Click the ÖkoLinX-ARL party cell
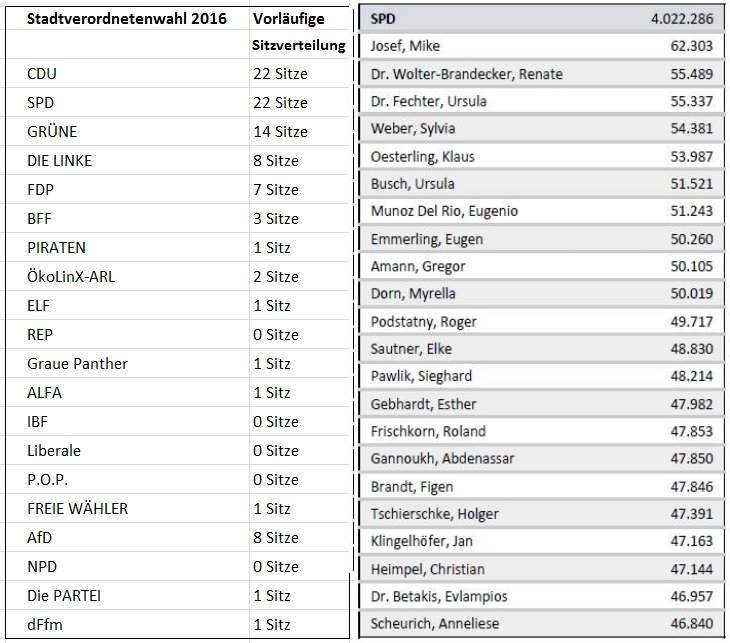Viewport: 730px width, 643px height. 128,277
